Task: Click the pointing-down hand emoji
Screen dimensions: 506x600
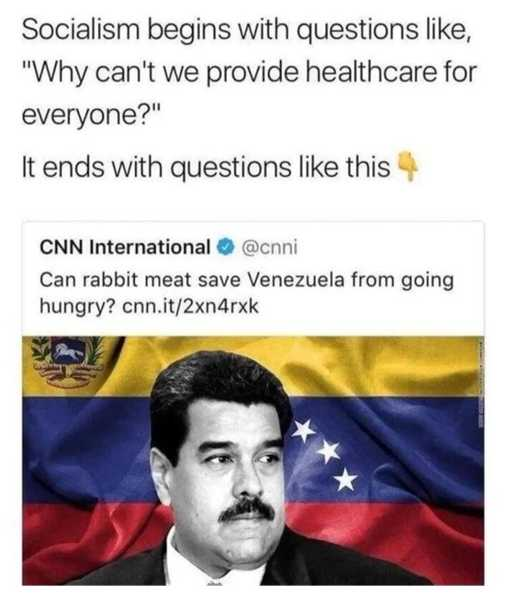Action: pyautogui.click(x=408, y=166)
